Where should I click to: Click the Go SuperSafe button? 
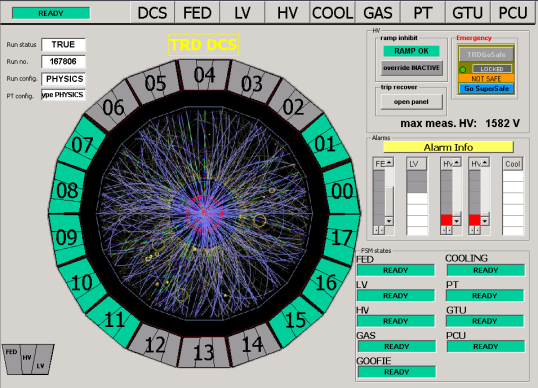coord(486,89)
